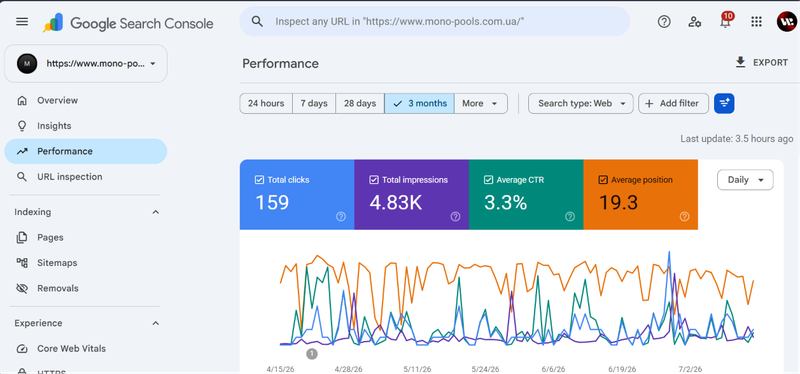Click the plus icon in Add filter
This screenshot has height=374, width=800.
(649, 104)
